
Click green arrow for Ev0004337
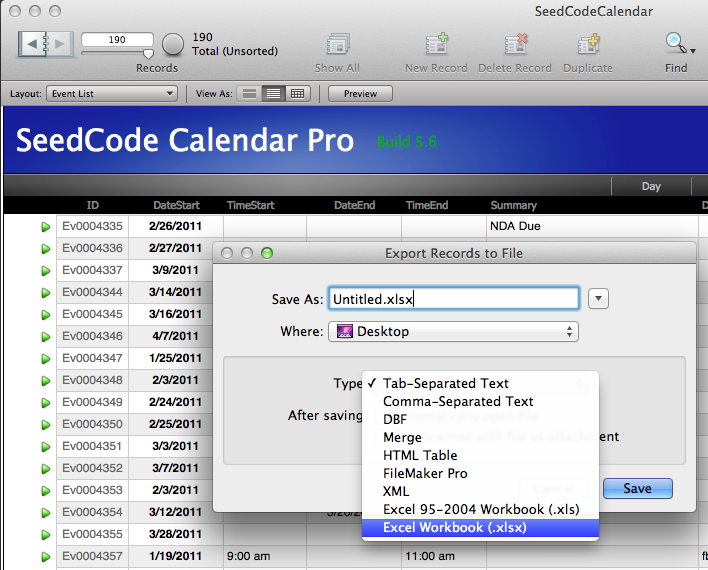[46, 271]
